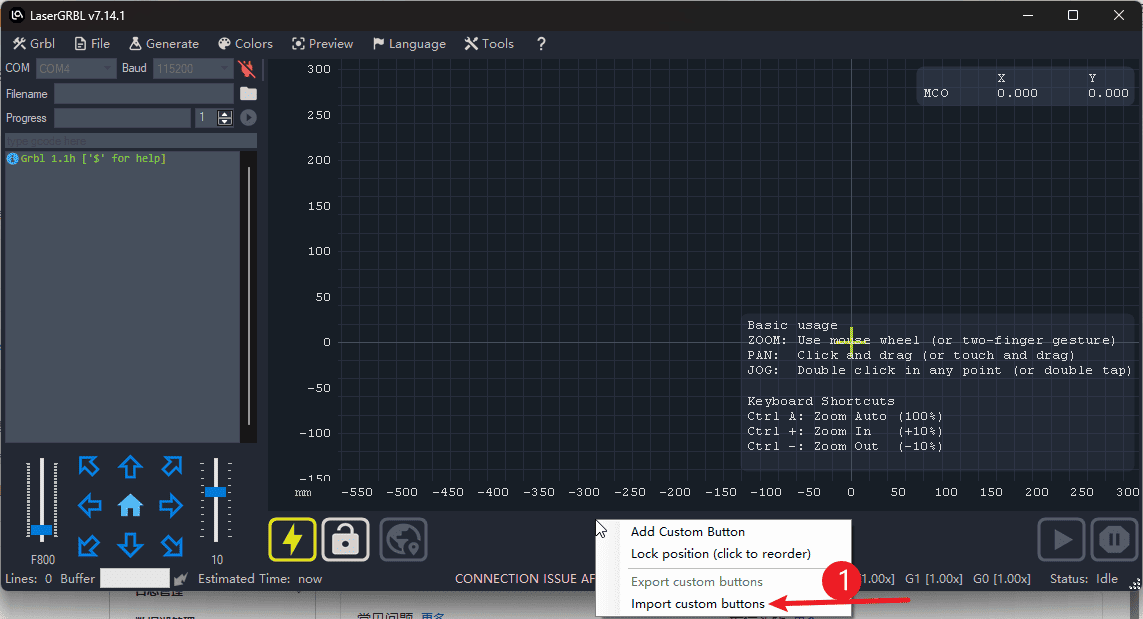
Task: Click the padlock unlock button
Action: (x=346, y=540)
